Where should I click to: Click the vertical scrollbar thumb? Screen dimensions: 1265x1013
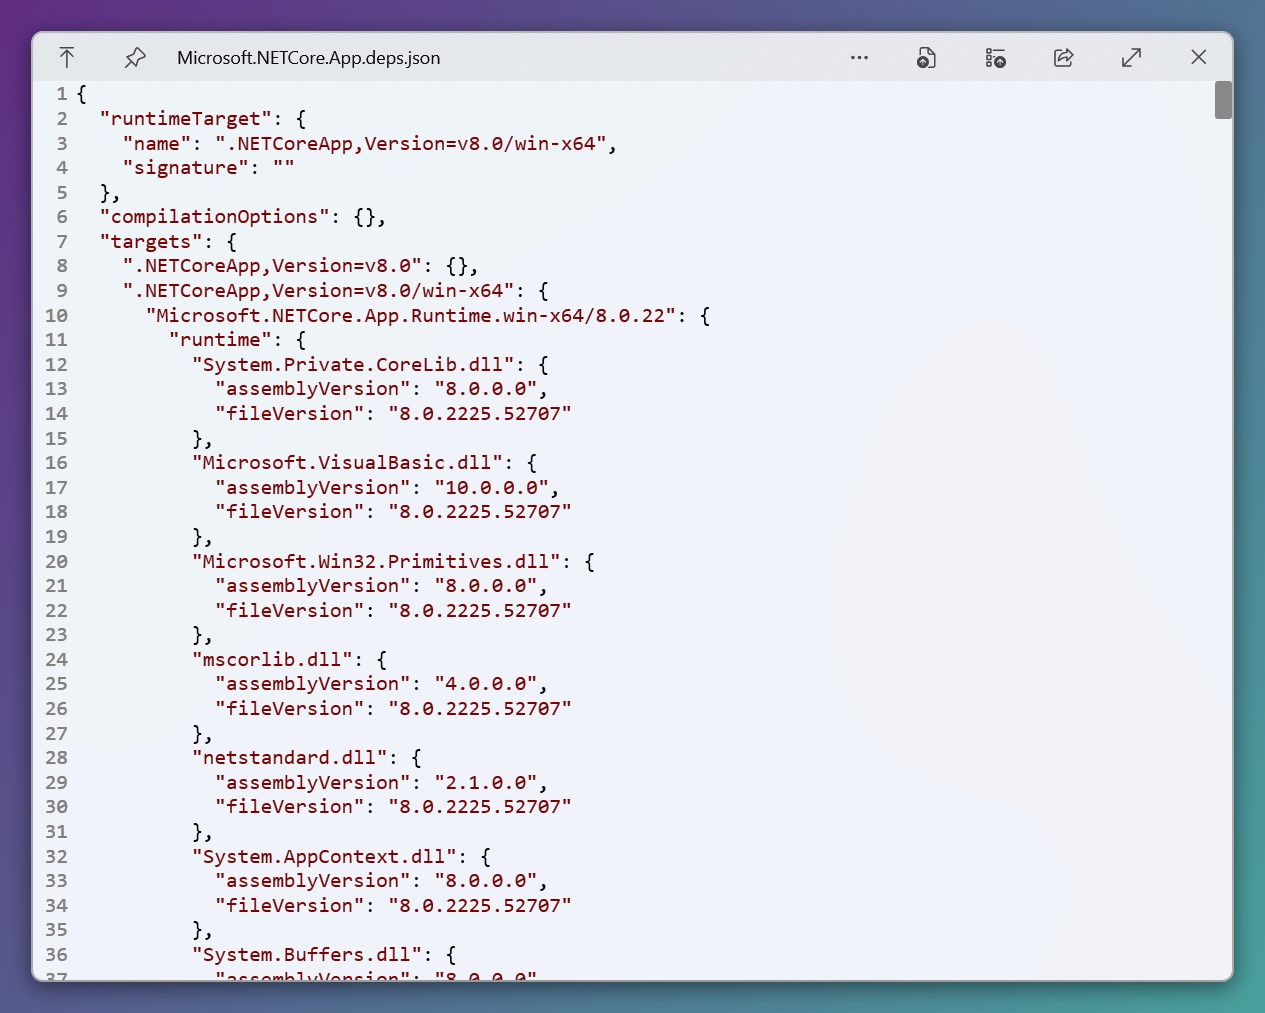click(x=1222, y=100)
